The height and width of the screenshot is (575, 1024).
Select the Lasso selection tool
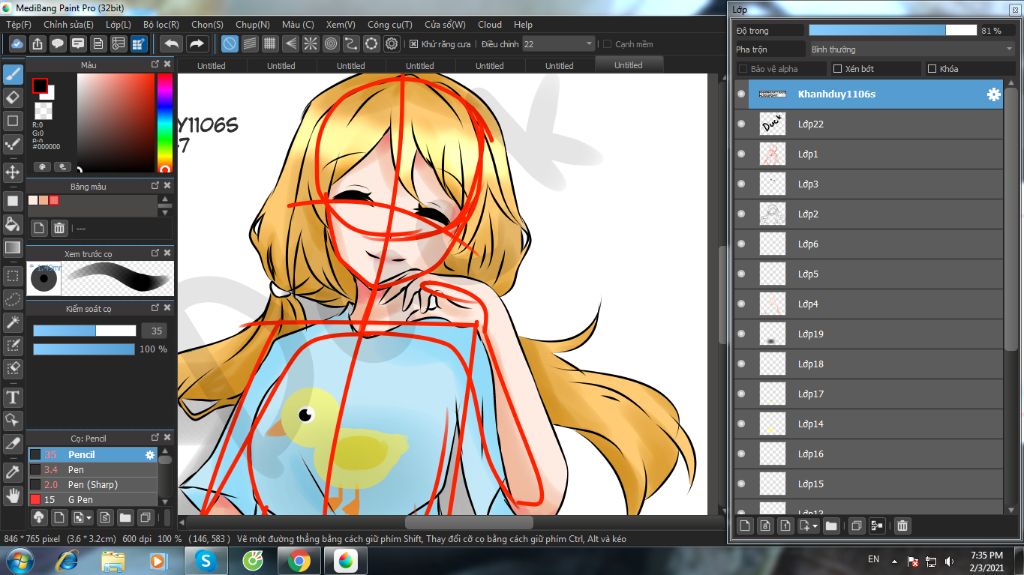[x=12, y=299]
